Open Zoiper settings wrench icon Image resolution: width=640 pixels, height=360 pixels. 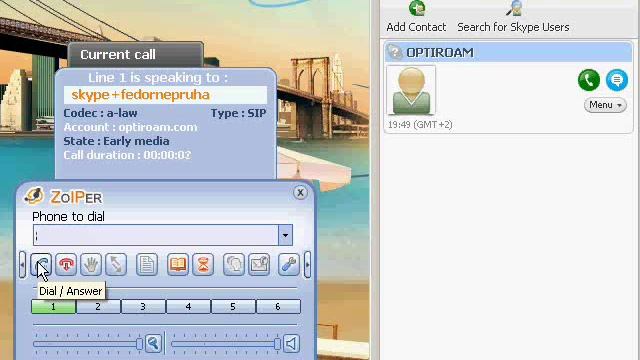tap(289, 264)
